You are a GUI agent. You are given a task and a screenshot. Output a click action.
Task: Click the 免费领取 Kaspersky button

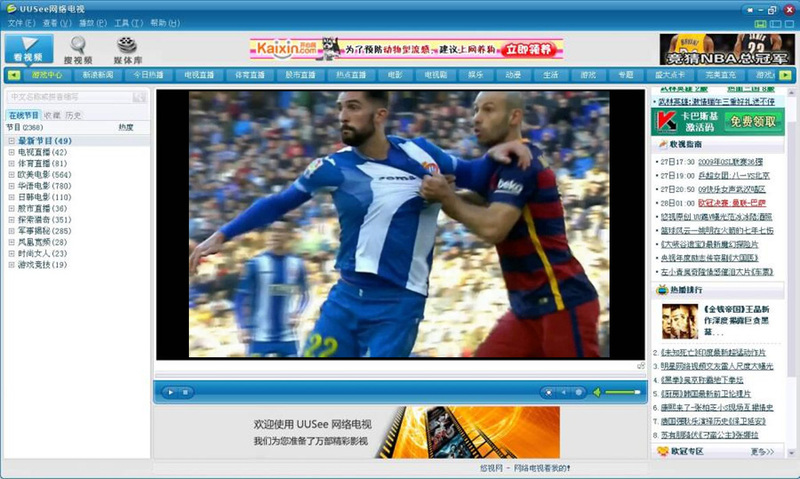click(x=753, y=121)
